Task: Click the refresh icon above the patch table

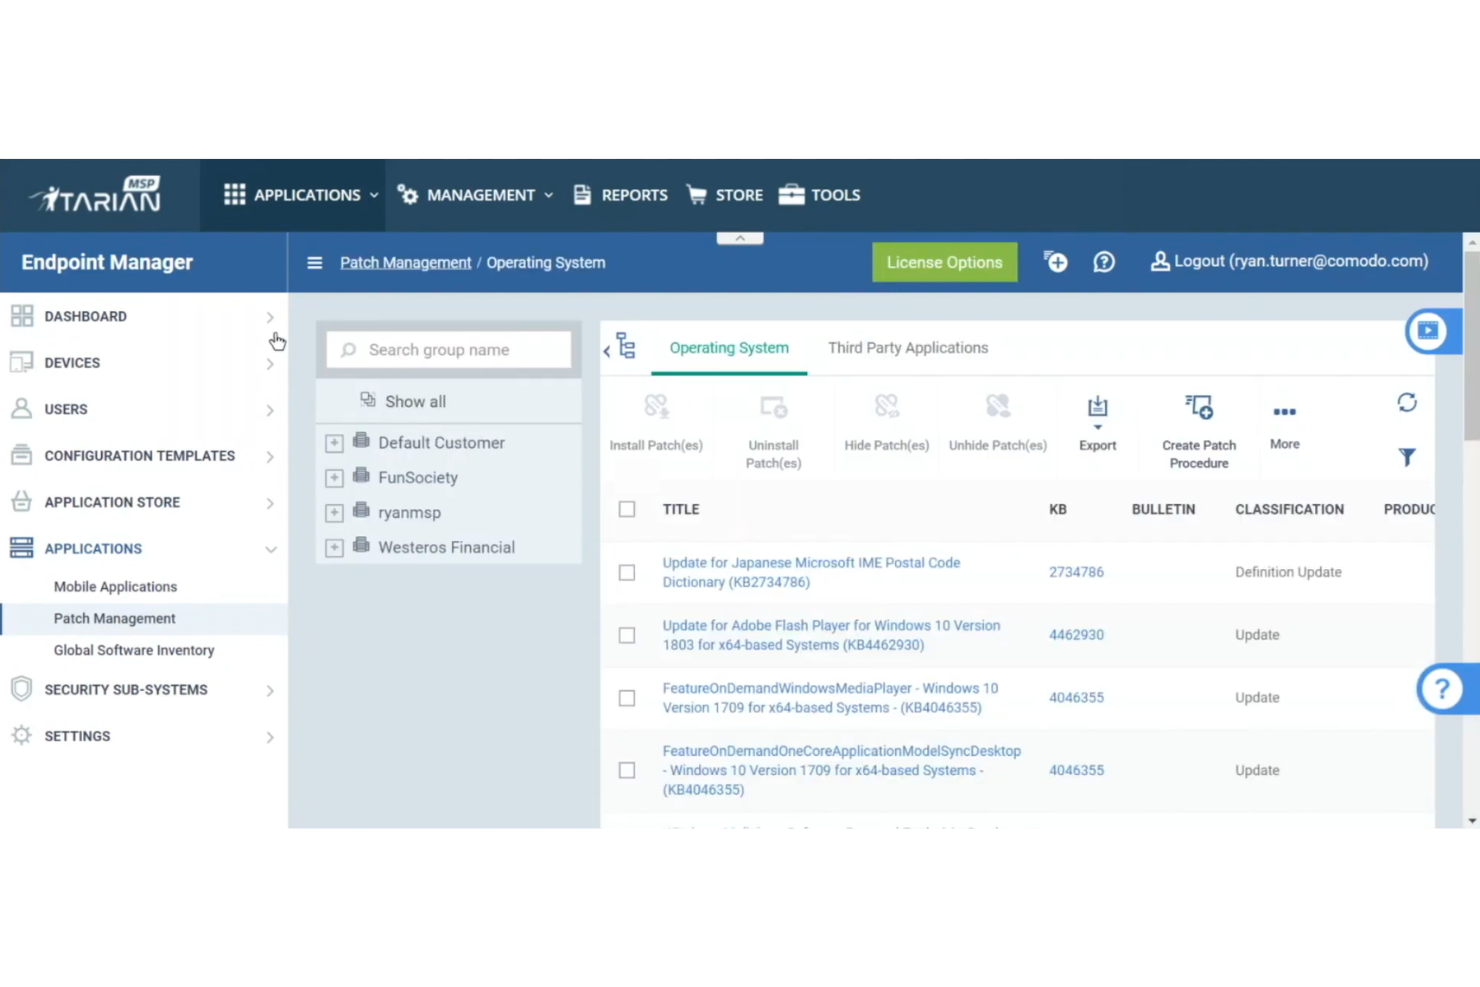Action: click(x=1407, y=402)
